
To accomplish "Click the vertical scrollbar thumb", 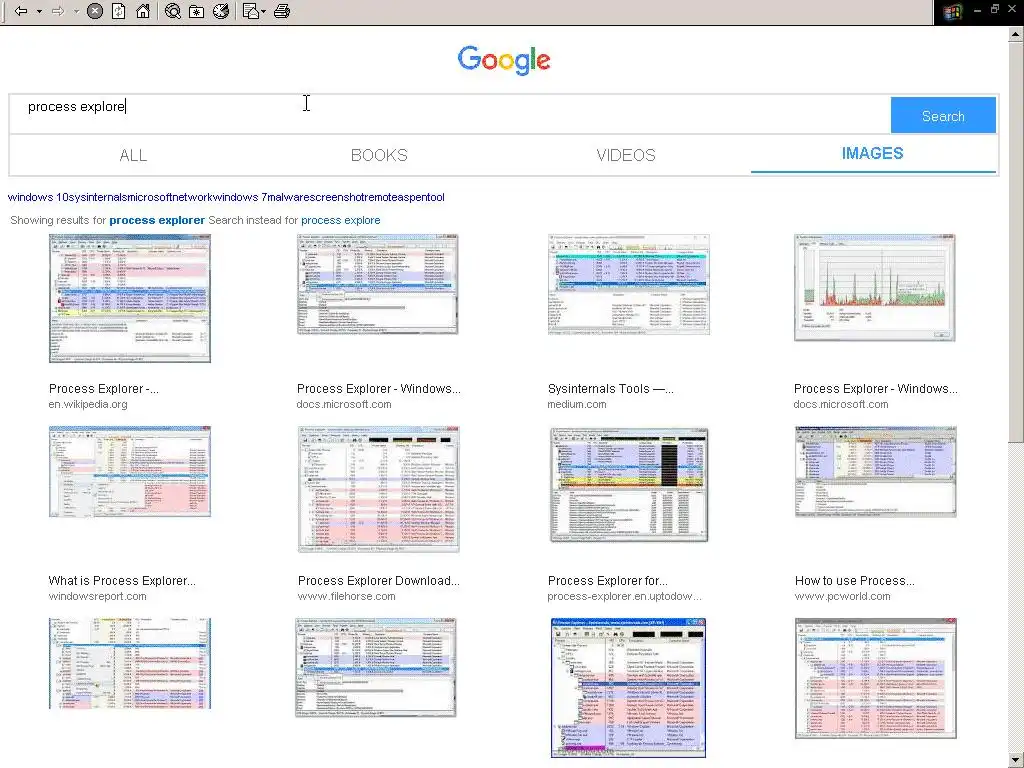I will point(1016,242).
